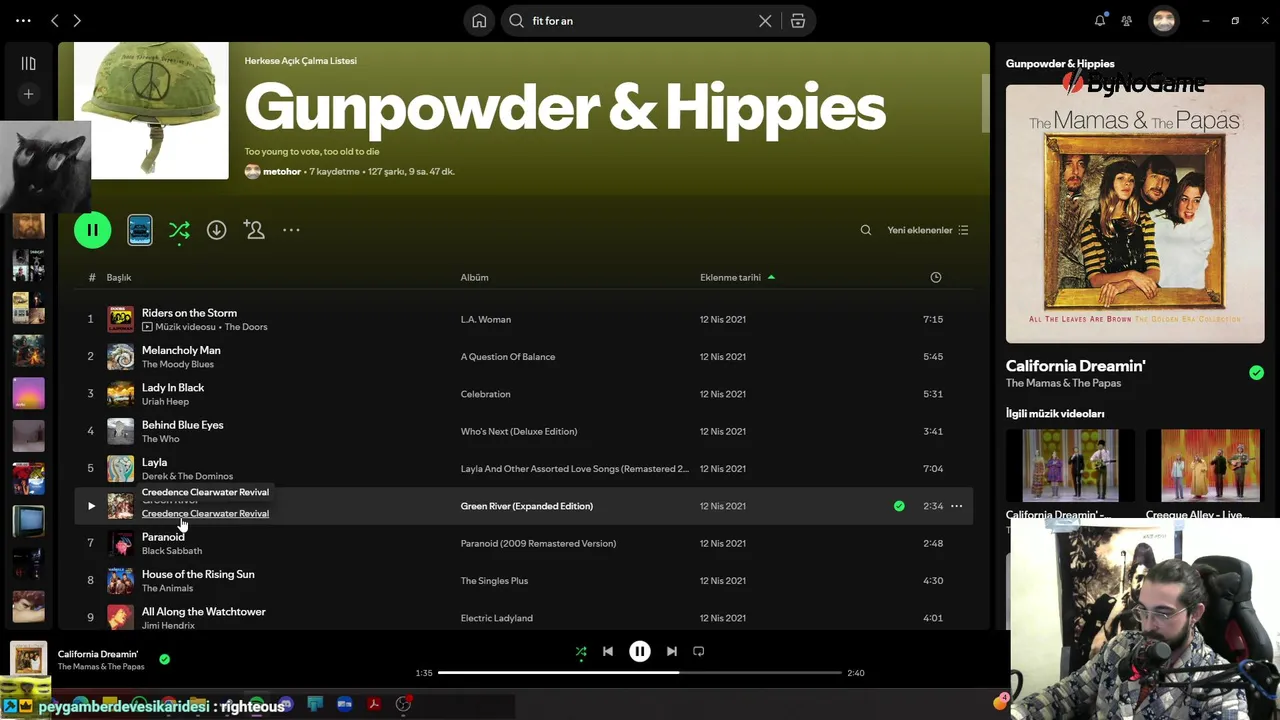Viewport: 1280px width, 720px height.
Task: Open the Yeni eklenenler sort dropdown
Action: tap(927, 230)
